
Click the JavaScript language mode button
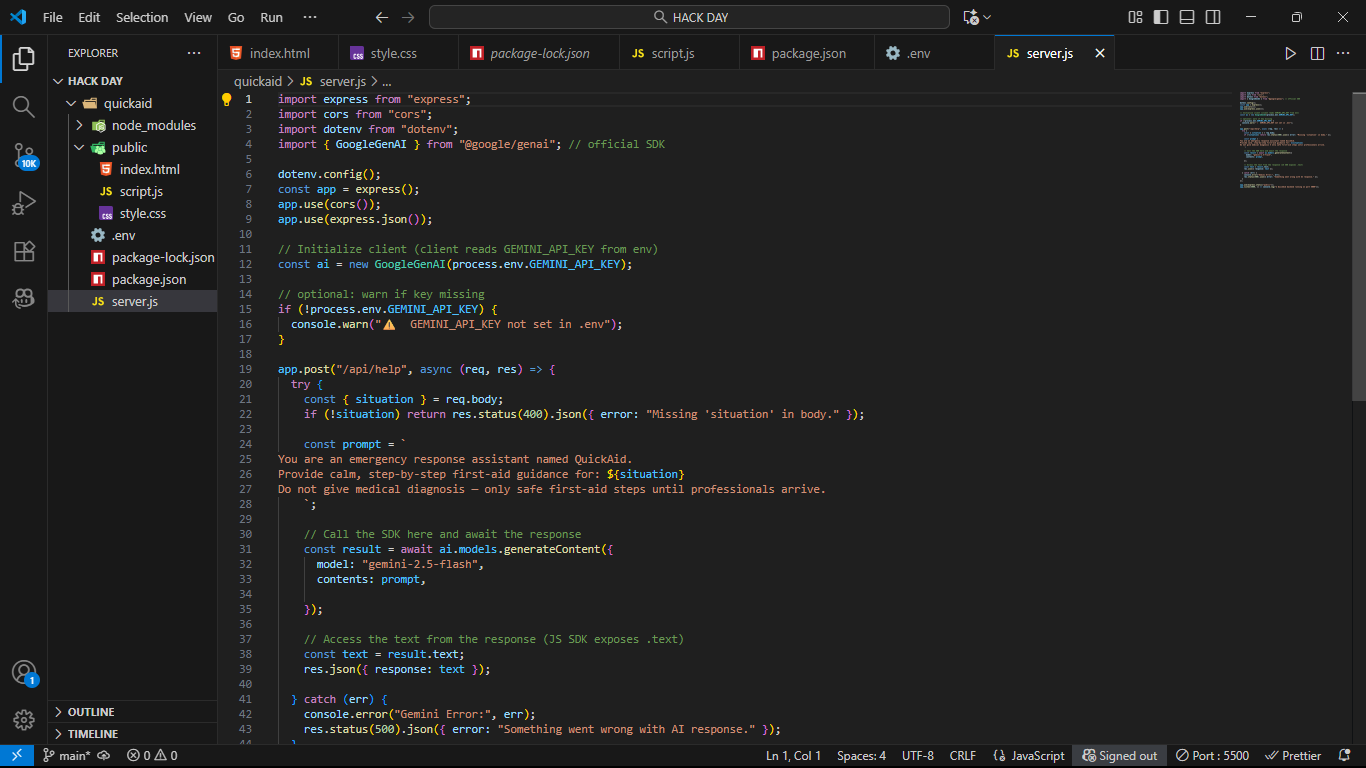(x=1029, y=756)
